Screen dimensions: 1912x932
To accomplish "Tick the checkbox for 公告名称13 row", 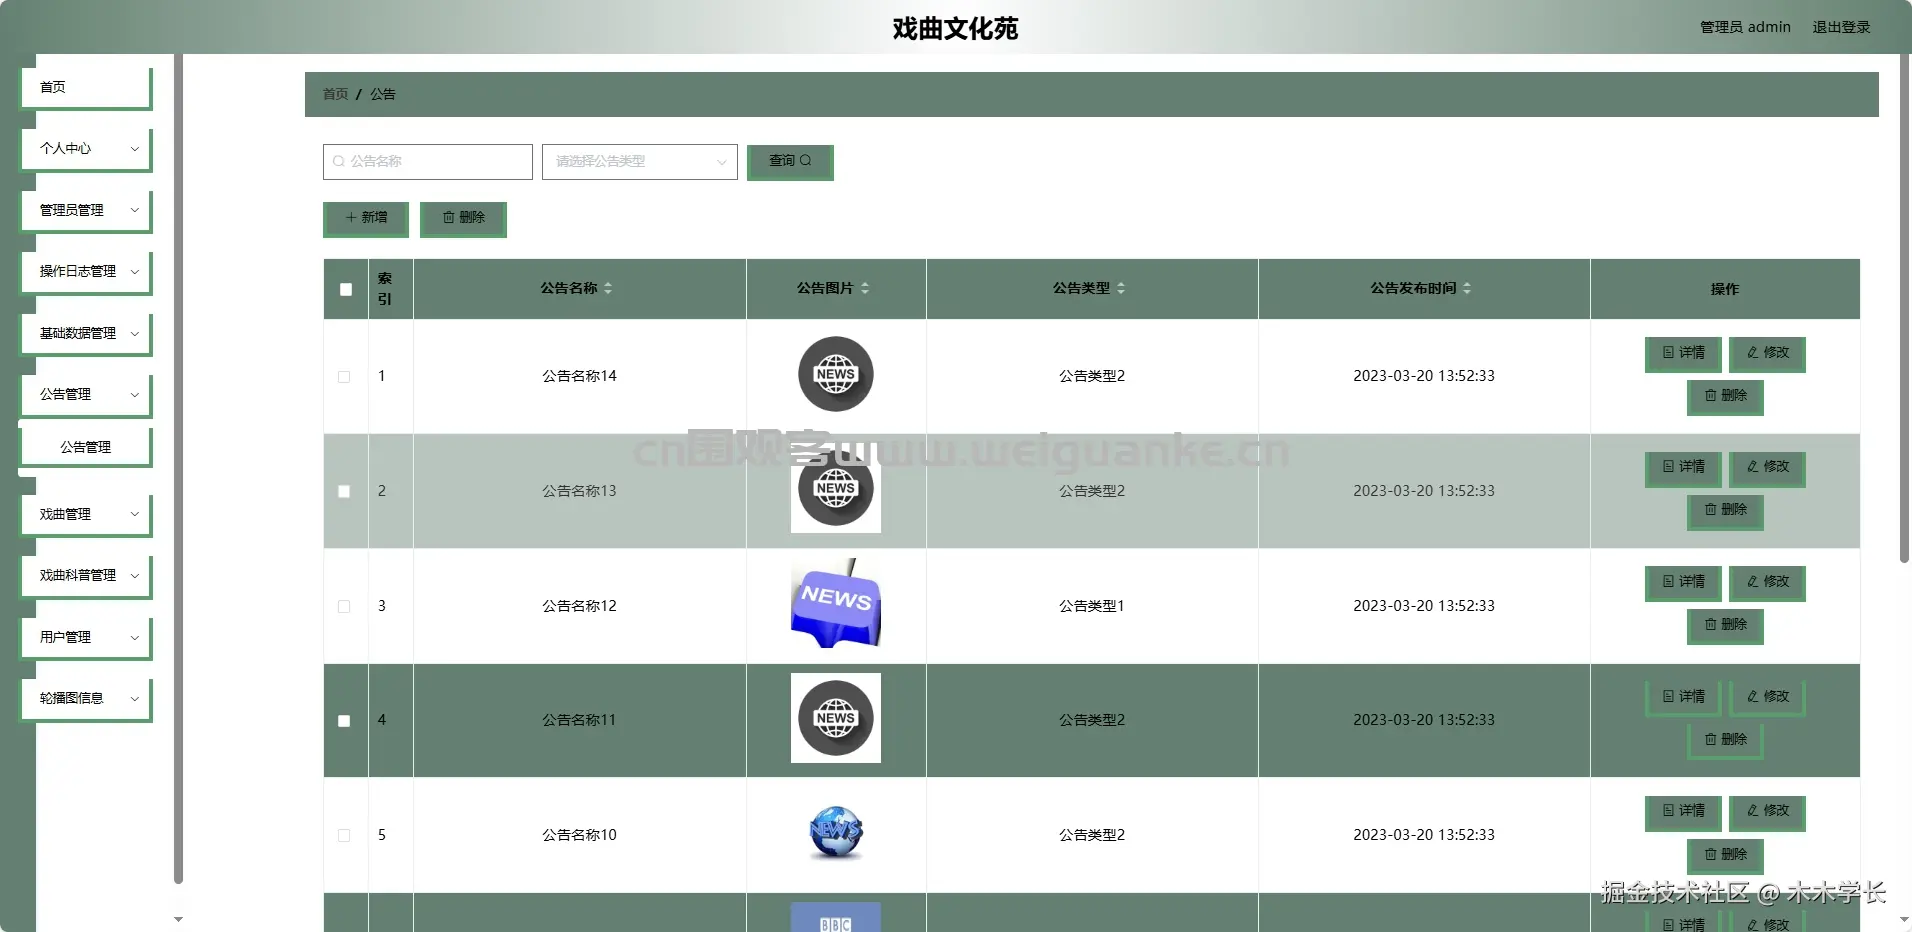I will [x=344, y=491].
